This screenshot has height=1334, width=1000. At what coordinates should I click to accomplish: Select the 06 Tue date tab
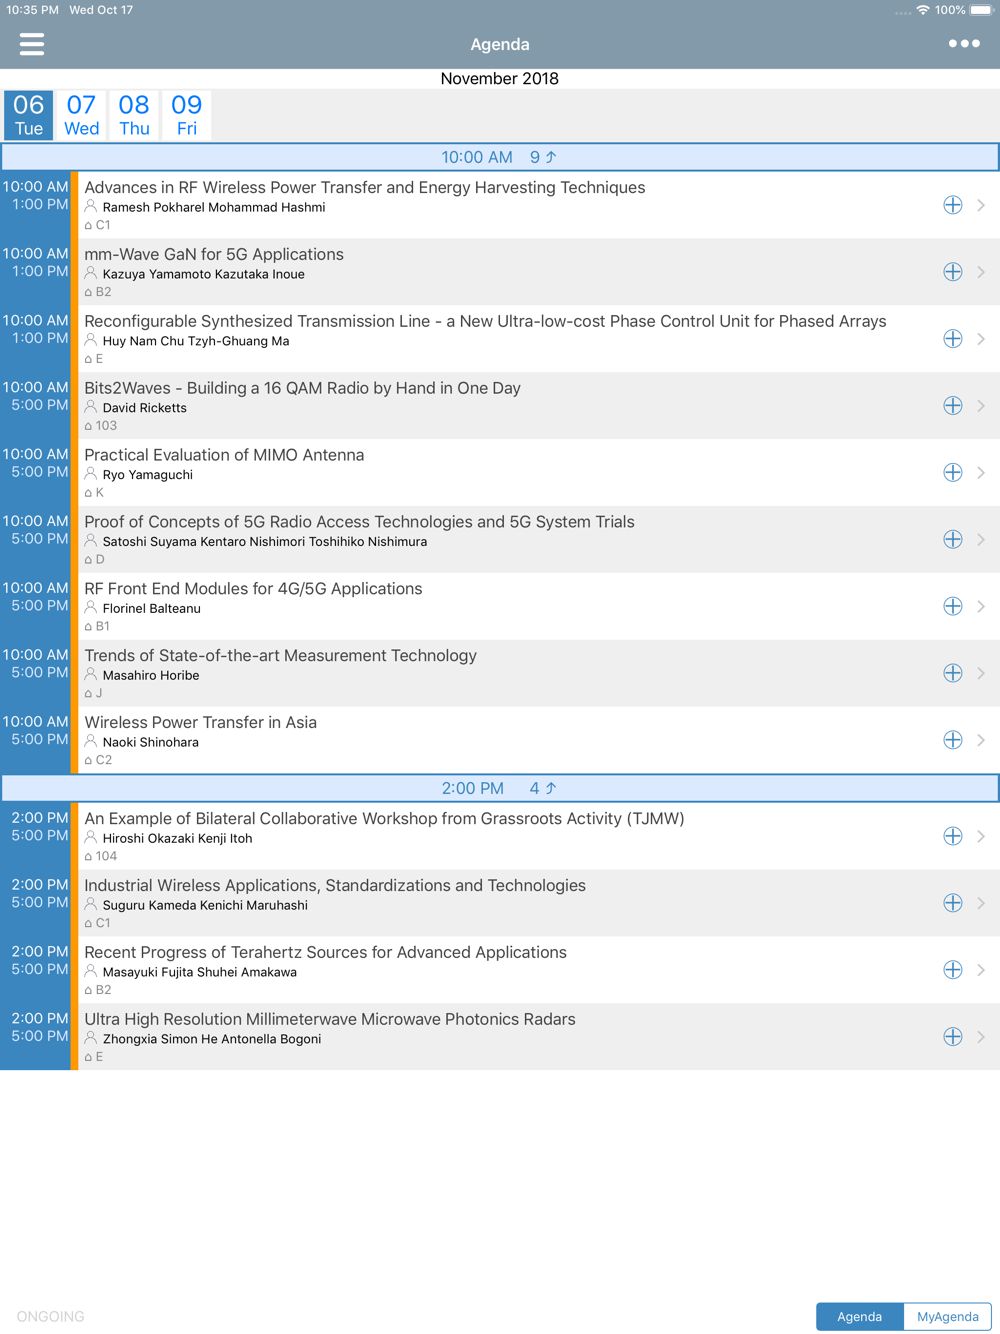[29, 115]
